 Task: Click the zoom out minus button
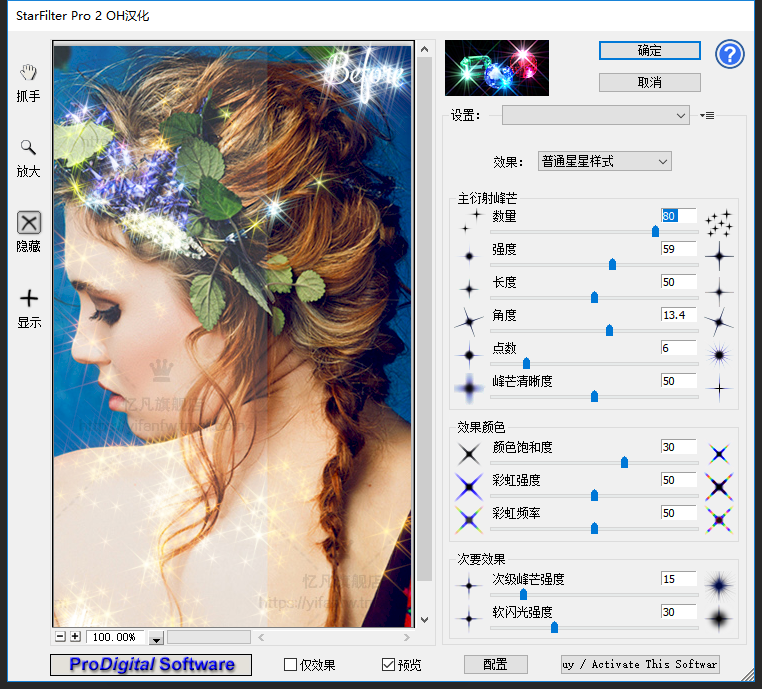point(61,637)
